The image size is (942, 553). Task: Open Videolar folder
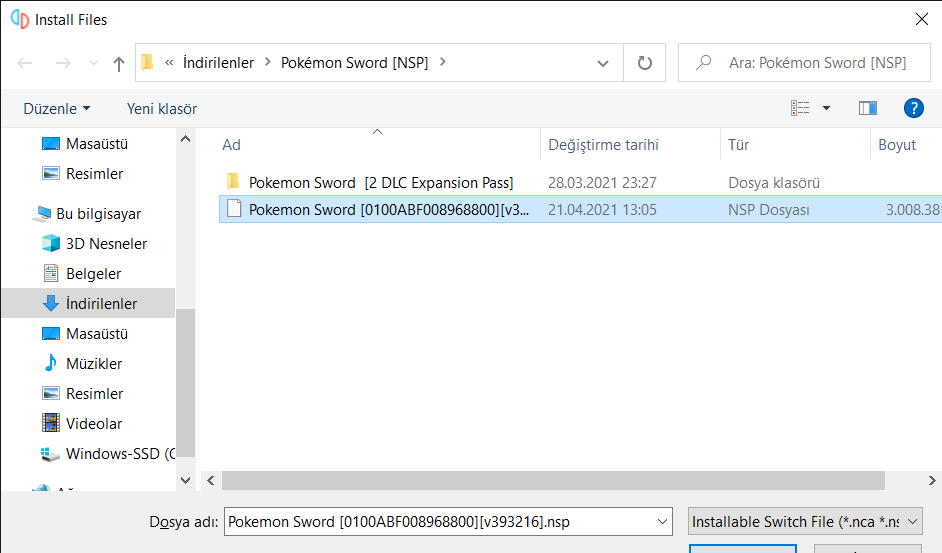pyautogui.click(x=94, y=424)
